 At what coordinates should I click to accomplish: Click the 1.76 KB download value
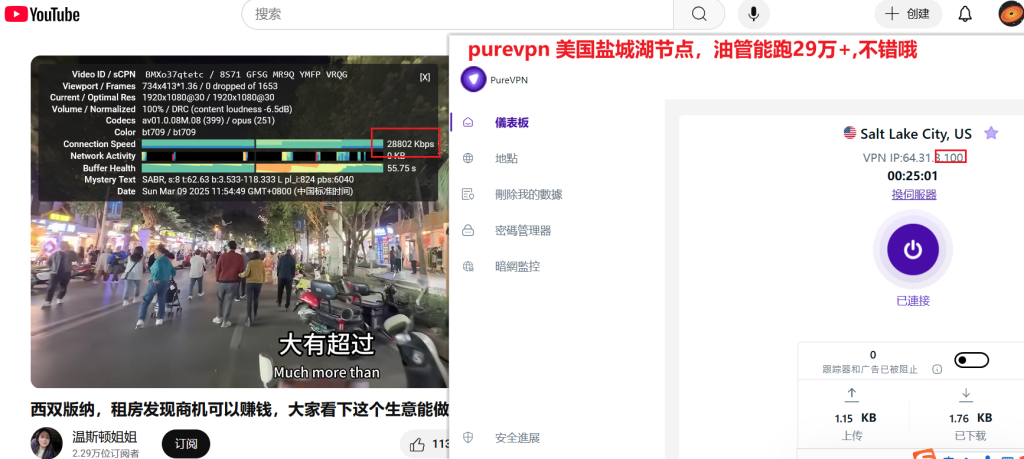click(x=970, y=418)
